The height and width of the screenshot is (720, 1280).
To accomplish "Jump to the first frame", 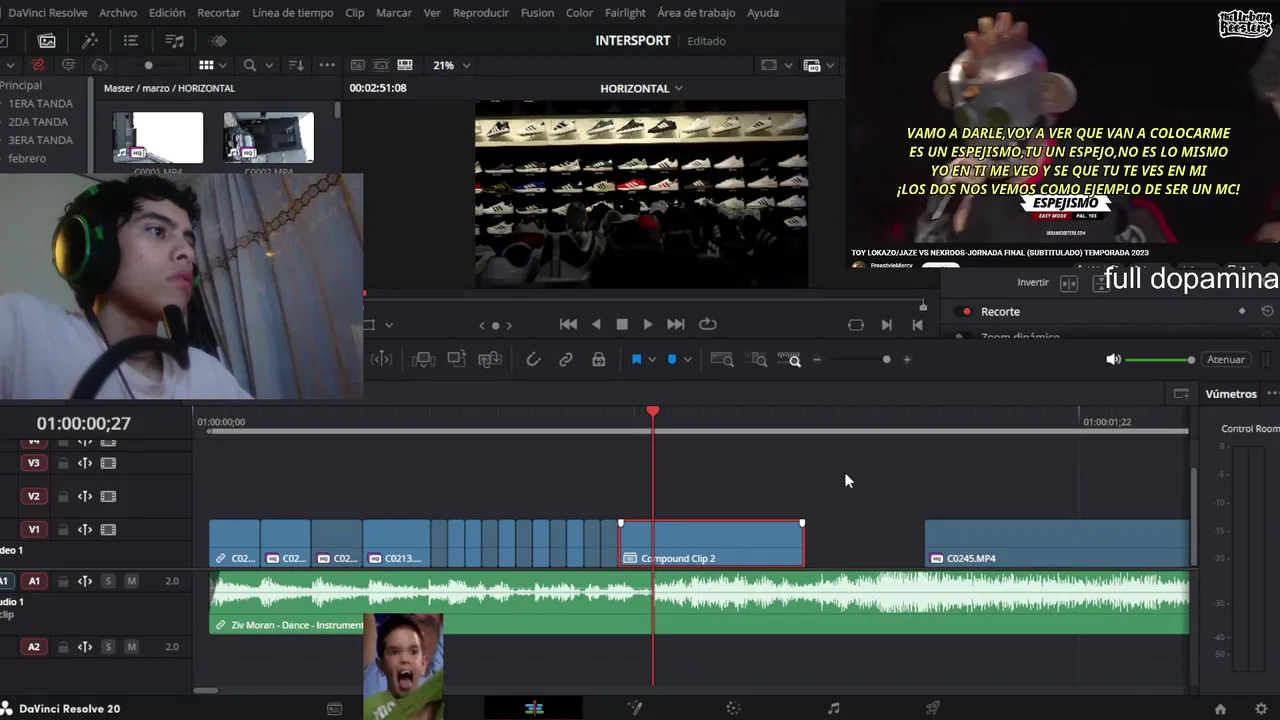I will 568,324.
